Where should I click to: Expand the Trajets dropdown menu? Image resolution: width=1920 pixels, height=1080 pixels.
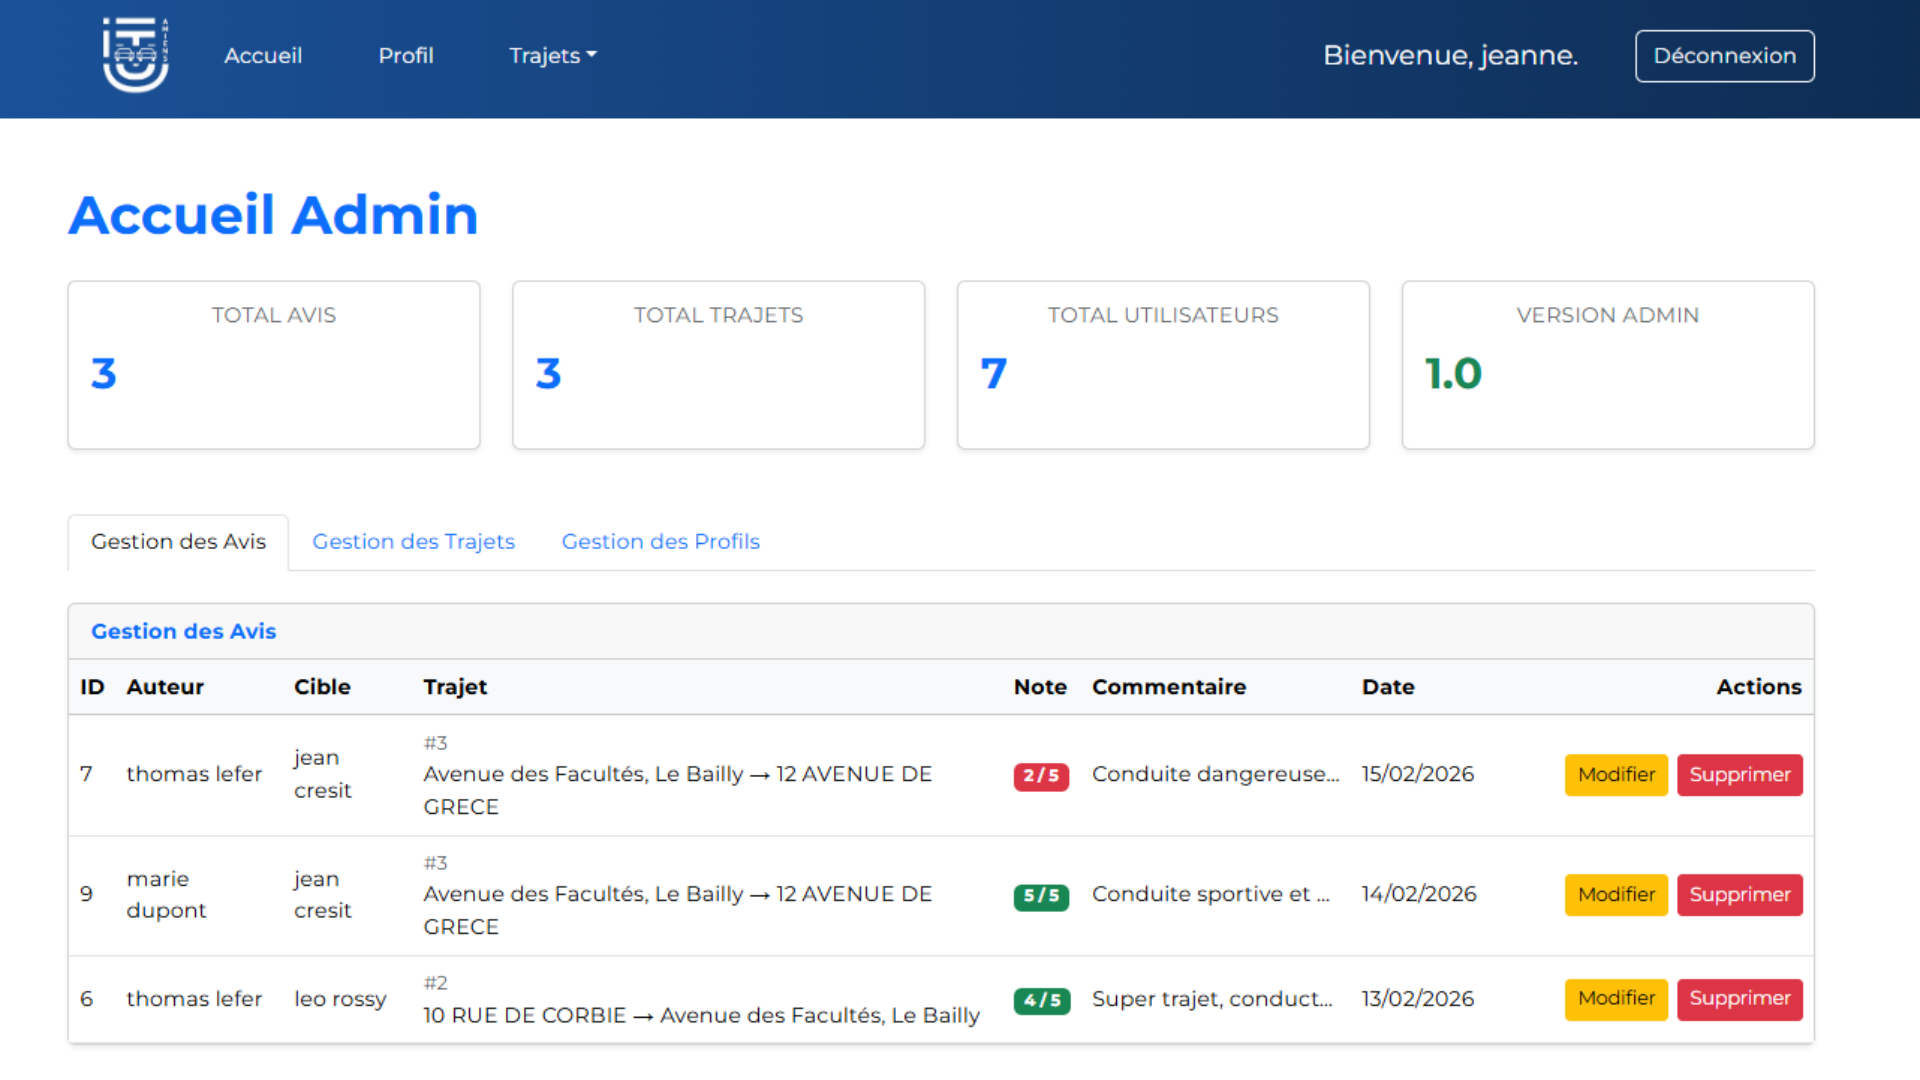553,56
